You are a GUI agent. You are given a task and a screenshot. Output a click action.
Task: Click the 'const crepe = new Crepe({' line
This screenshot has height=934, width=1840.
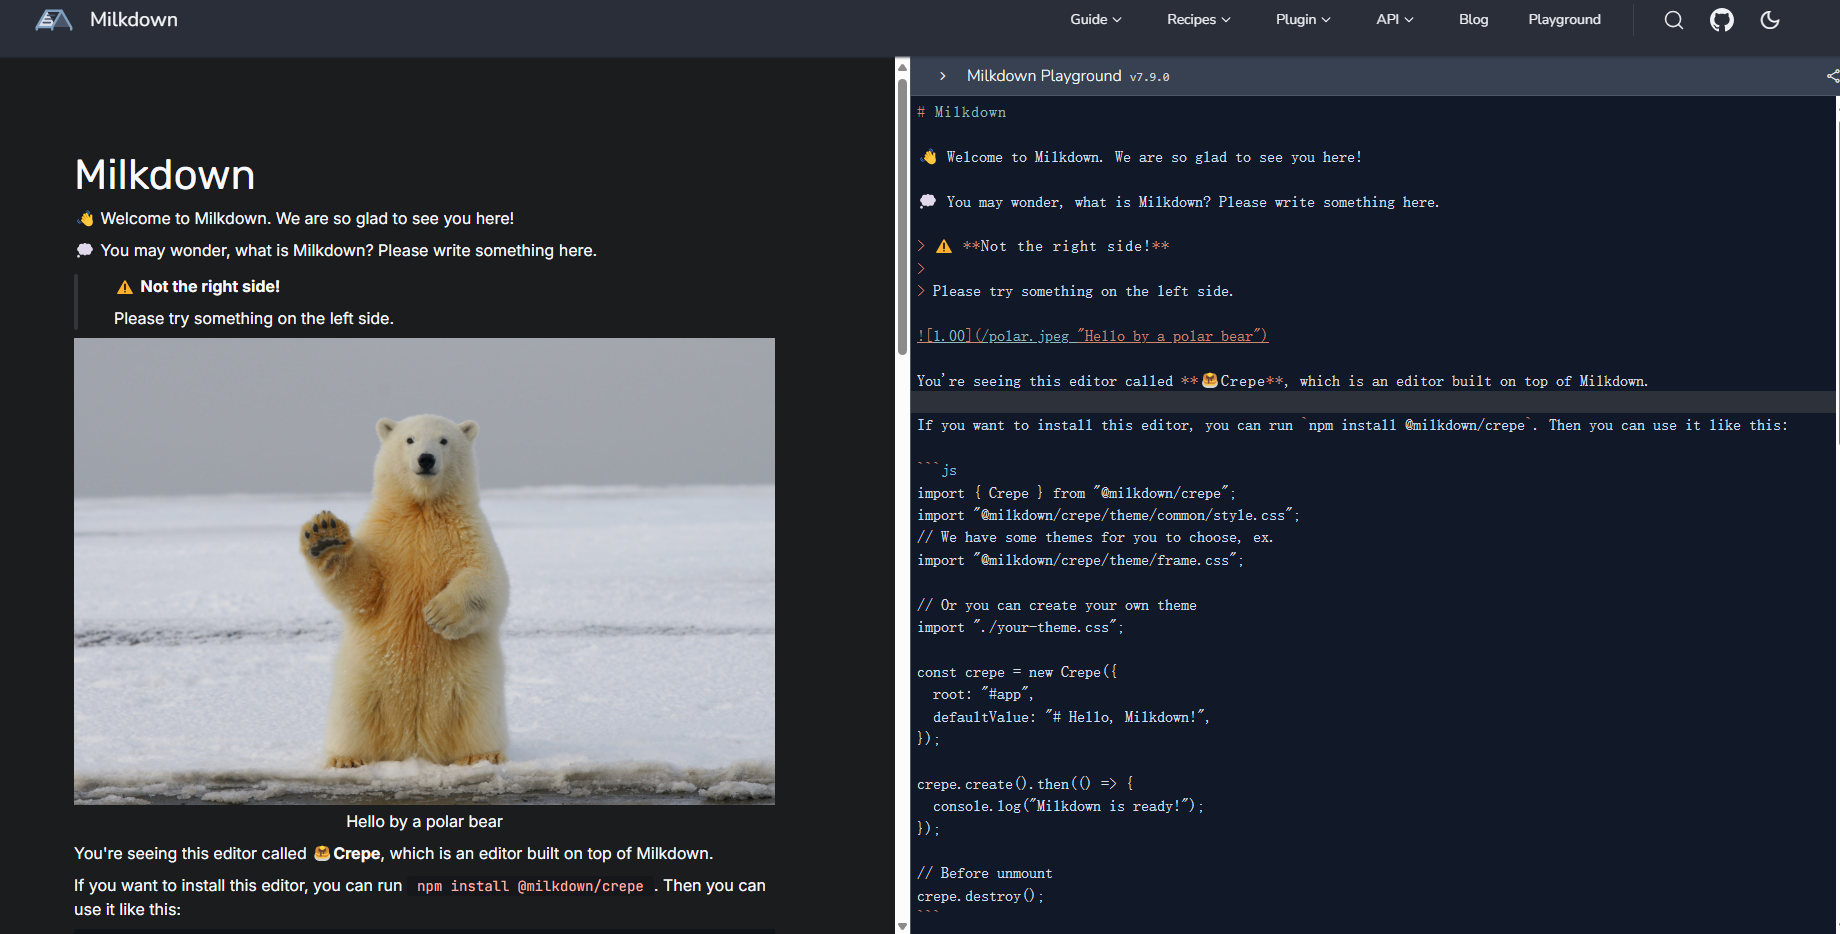[x=1017, y=672]
